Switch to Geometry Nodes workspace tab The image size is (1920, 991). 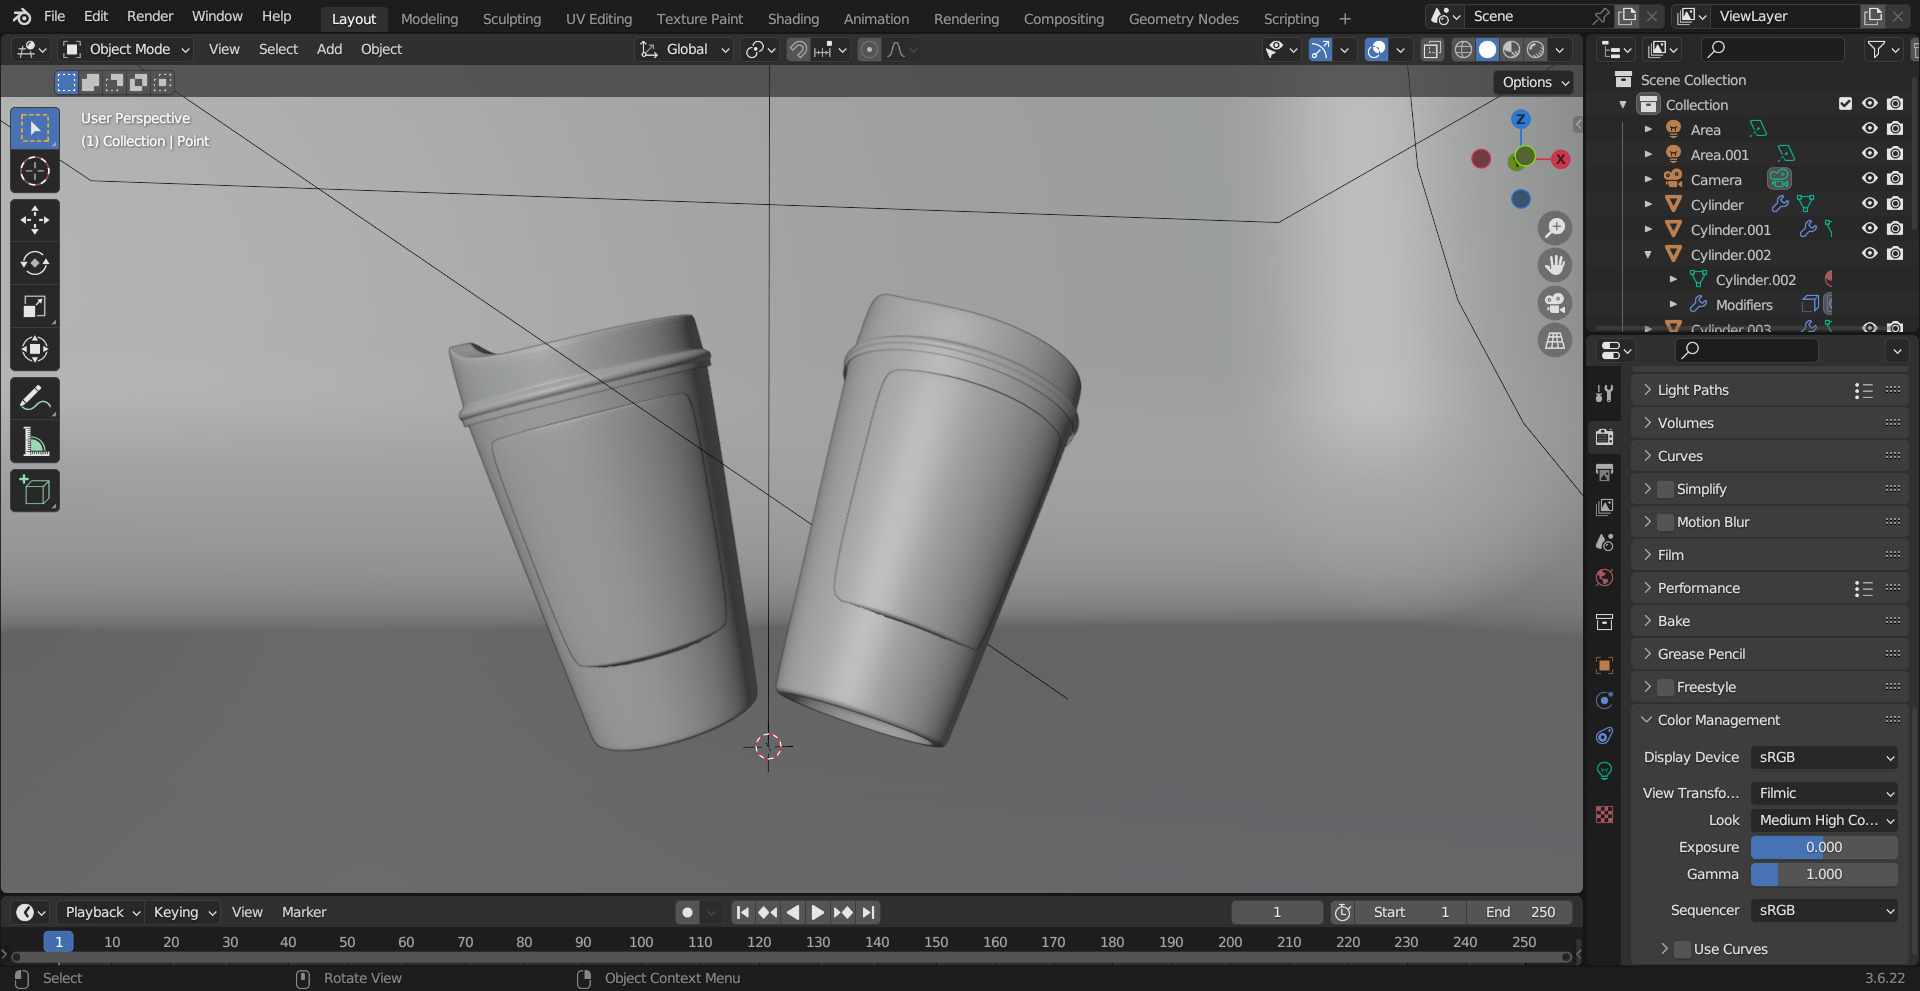(x=1183, y=18)
